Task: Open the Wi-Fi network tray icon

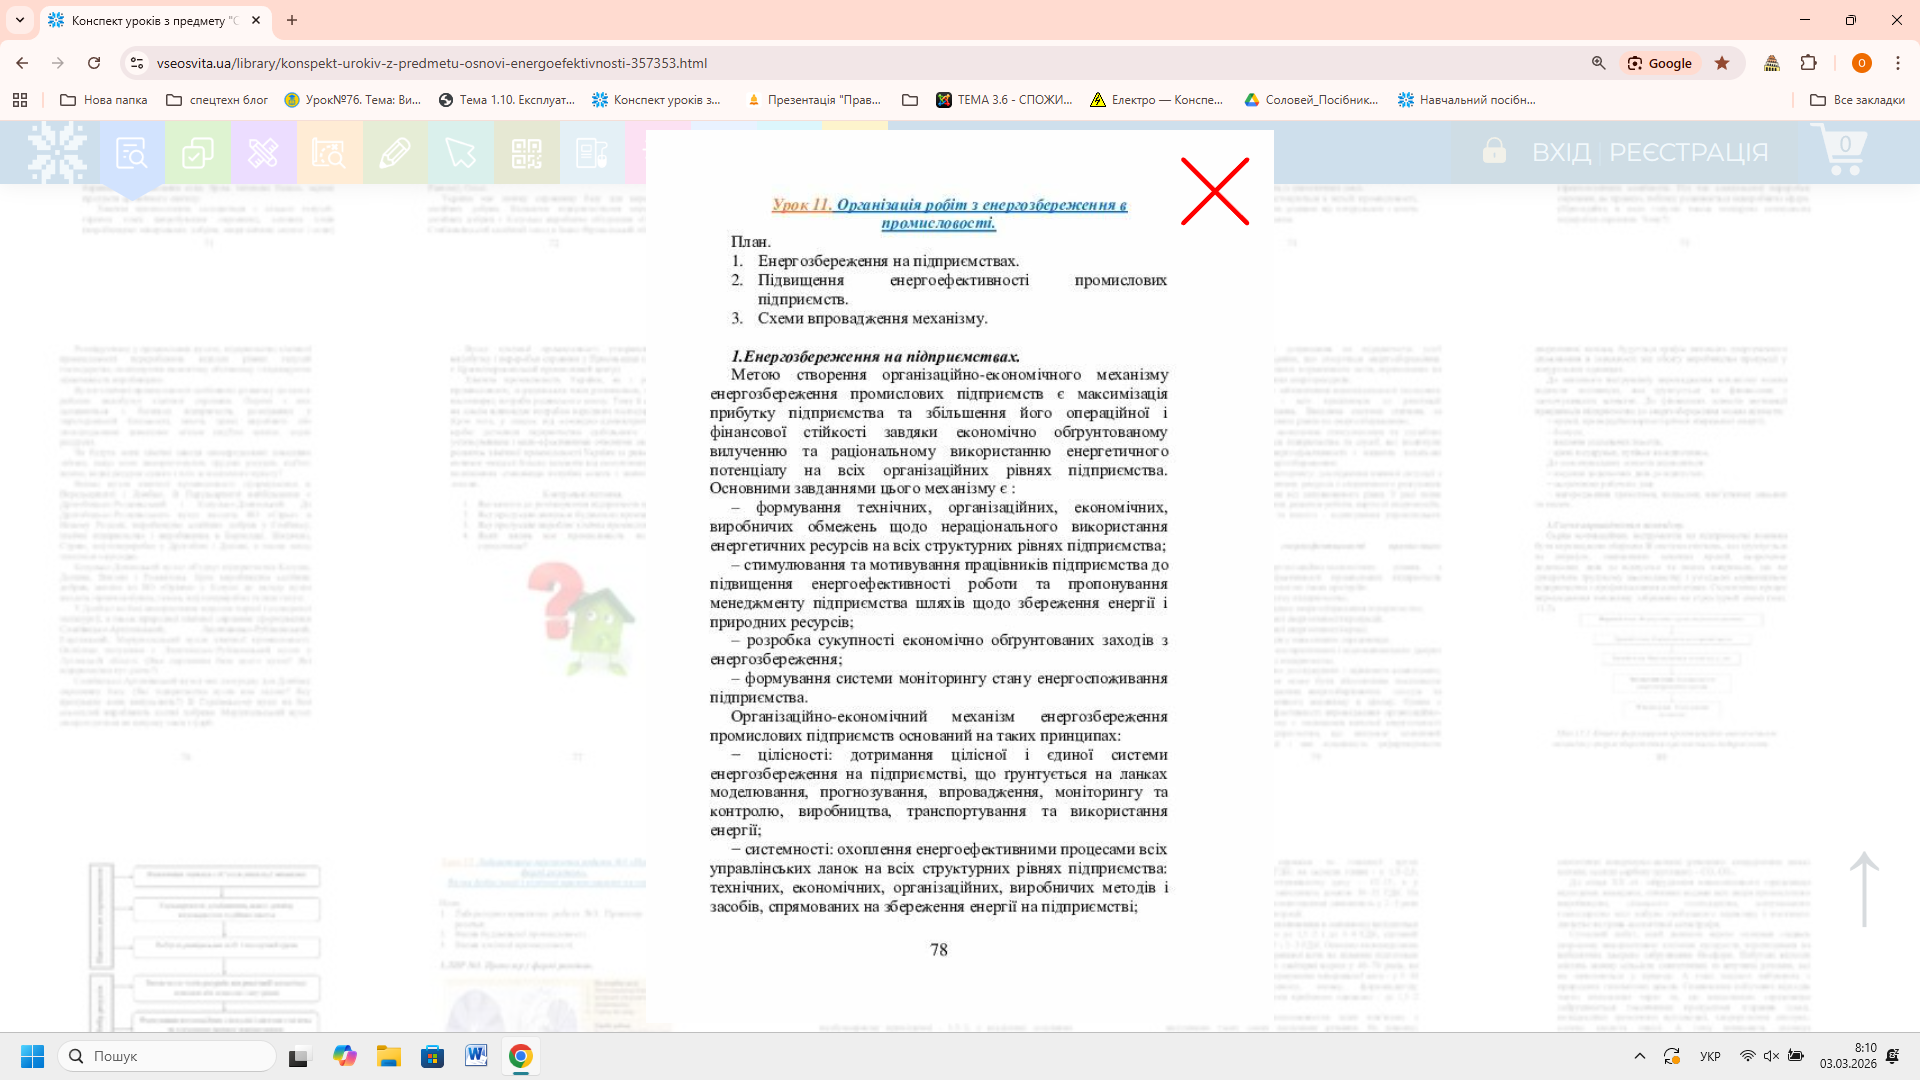Action: click(x=1748, y=1056)
